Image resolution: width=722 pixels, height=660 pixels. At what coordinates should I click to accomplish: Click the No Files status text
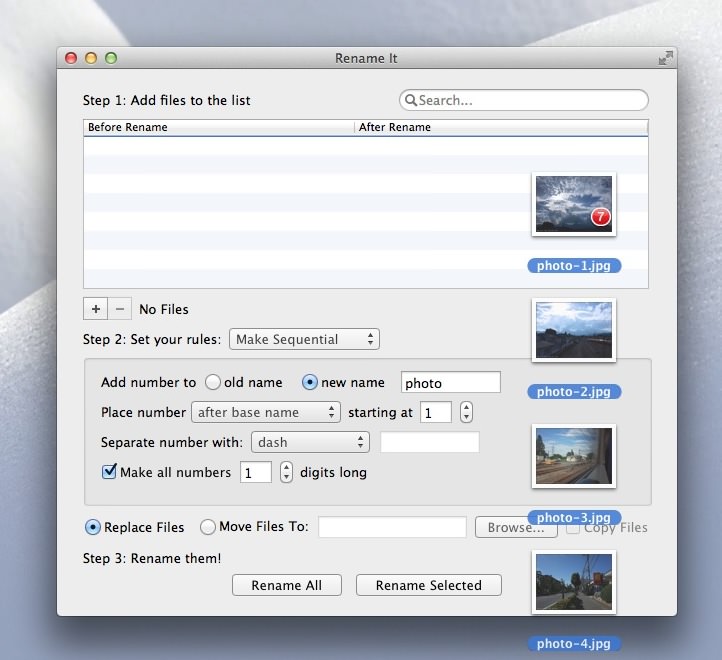(x=164, y=309)
